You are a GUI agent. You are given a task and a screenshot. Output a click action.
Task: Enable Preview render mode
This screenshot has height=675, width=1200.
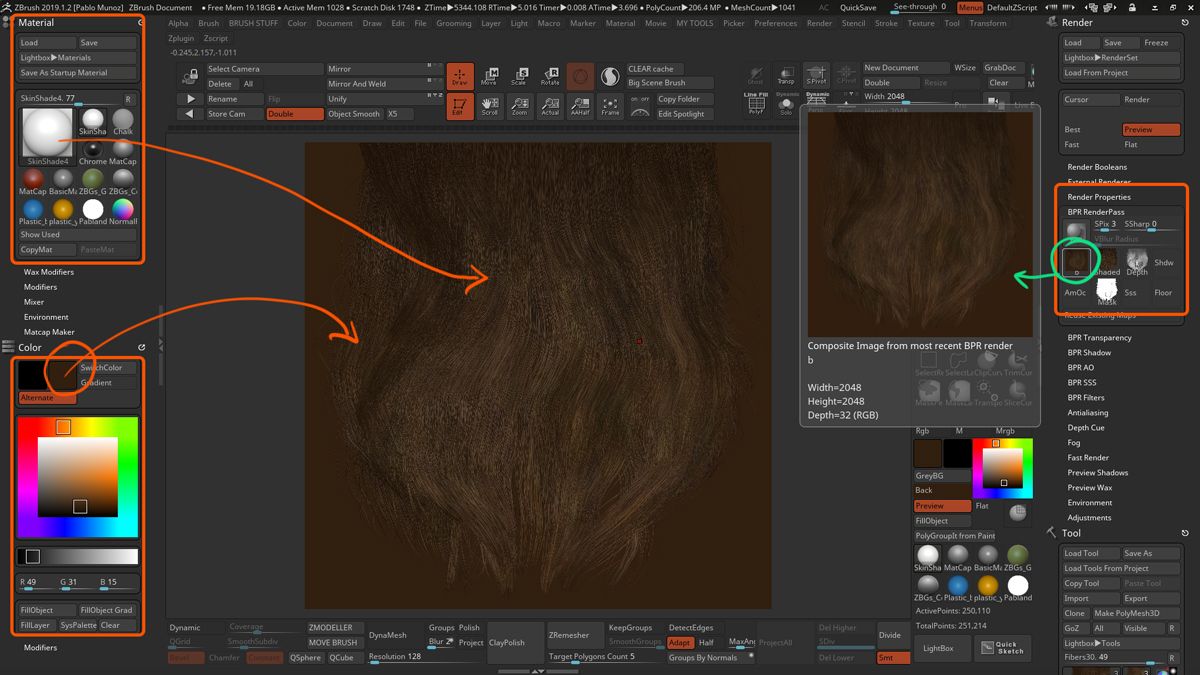1150,129
